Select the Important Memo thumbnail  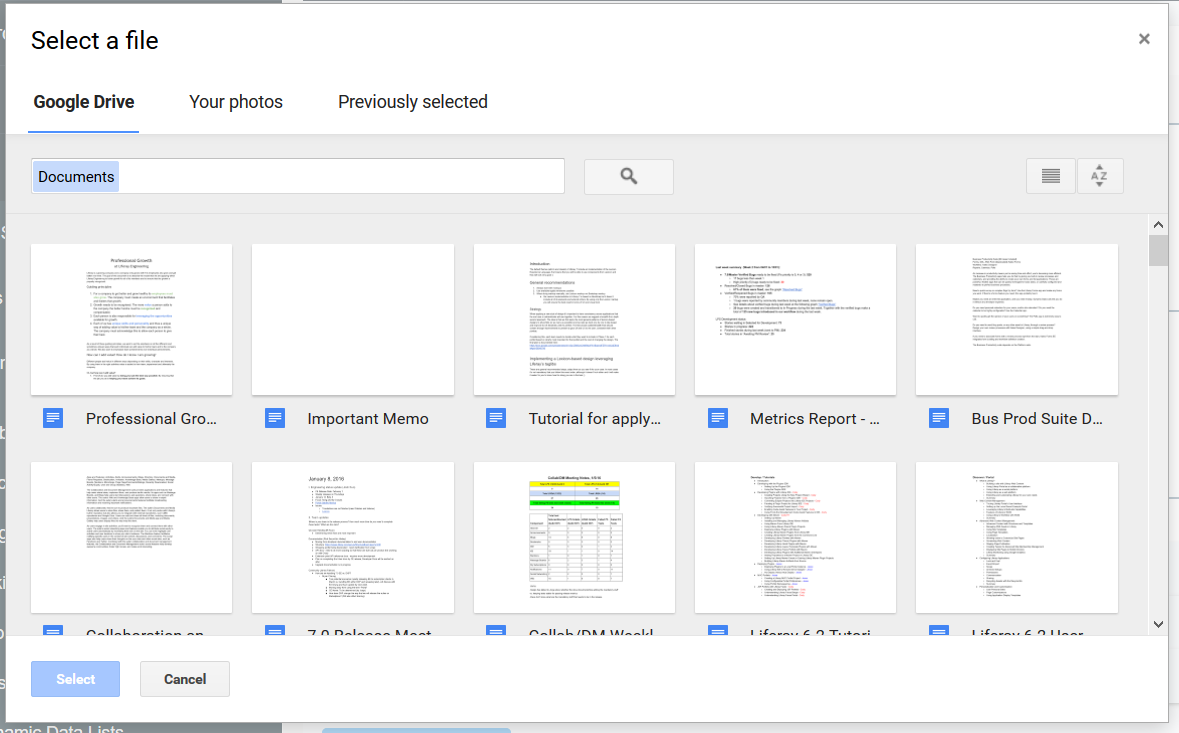tap(352, 318)
